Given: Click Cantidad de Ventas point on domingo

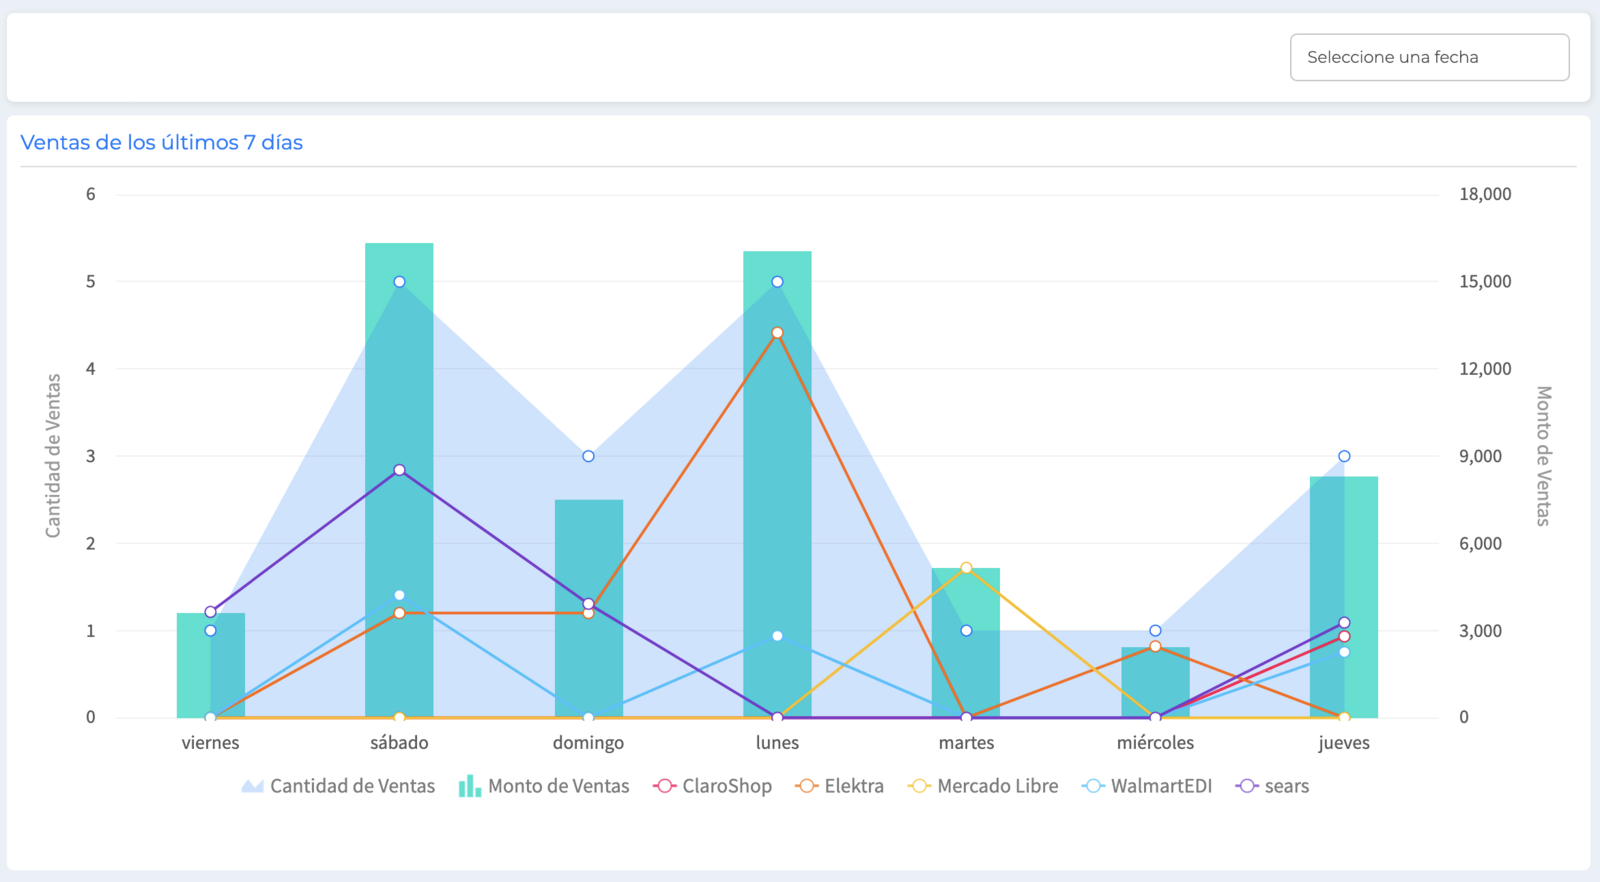Looking at the screenshot, I should [588, 456].
